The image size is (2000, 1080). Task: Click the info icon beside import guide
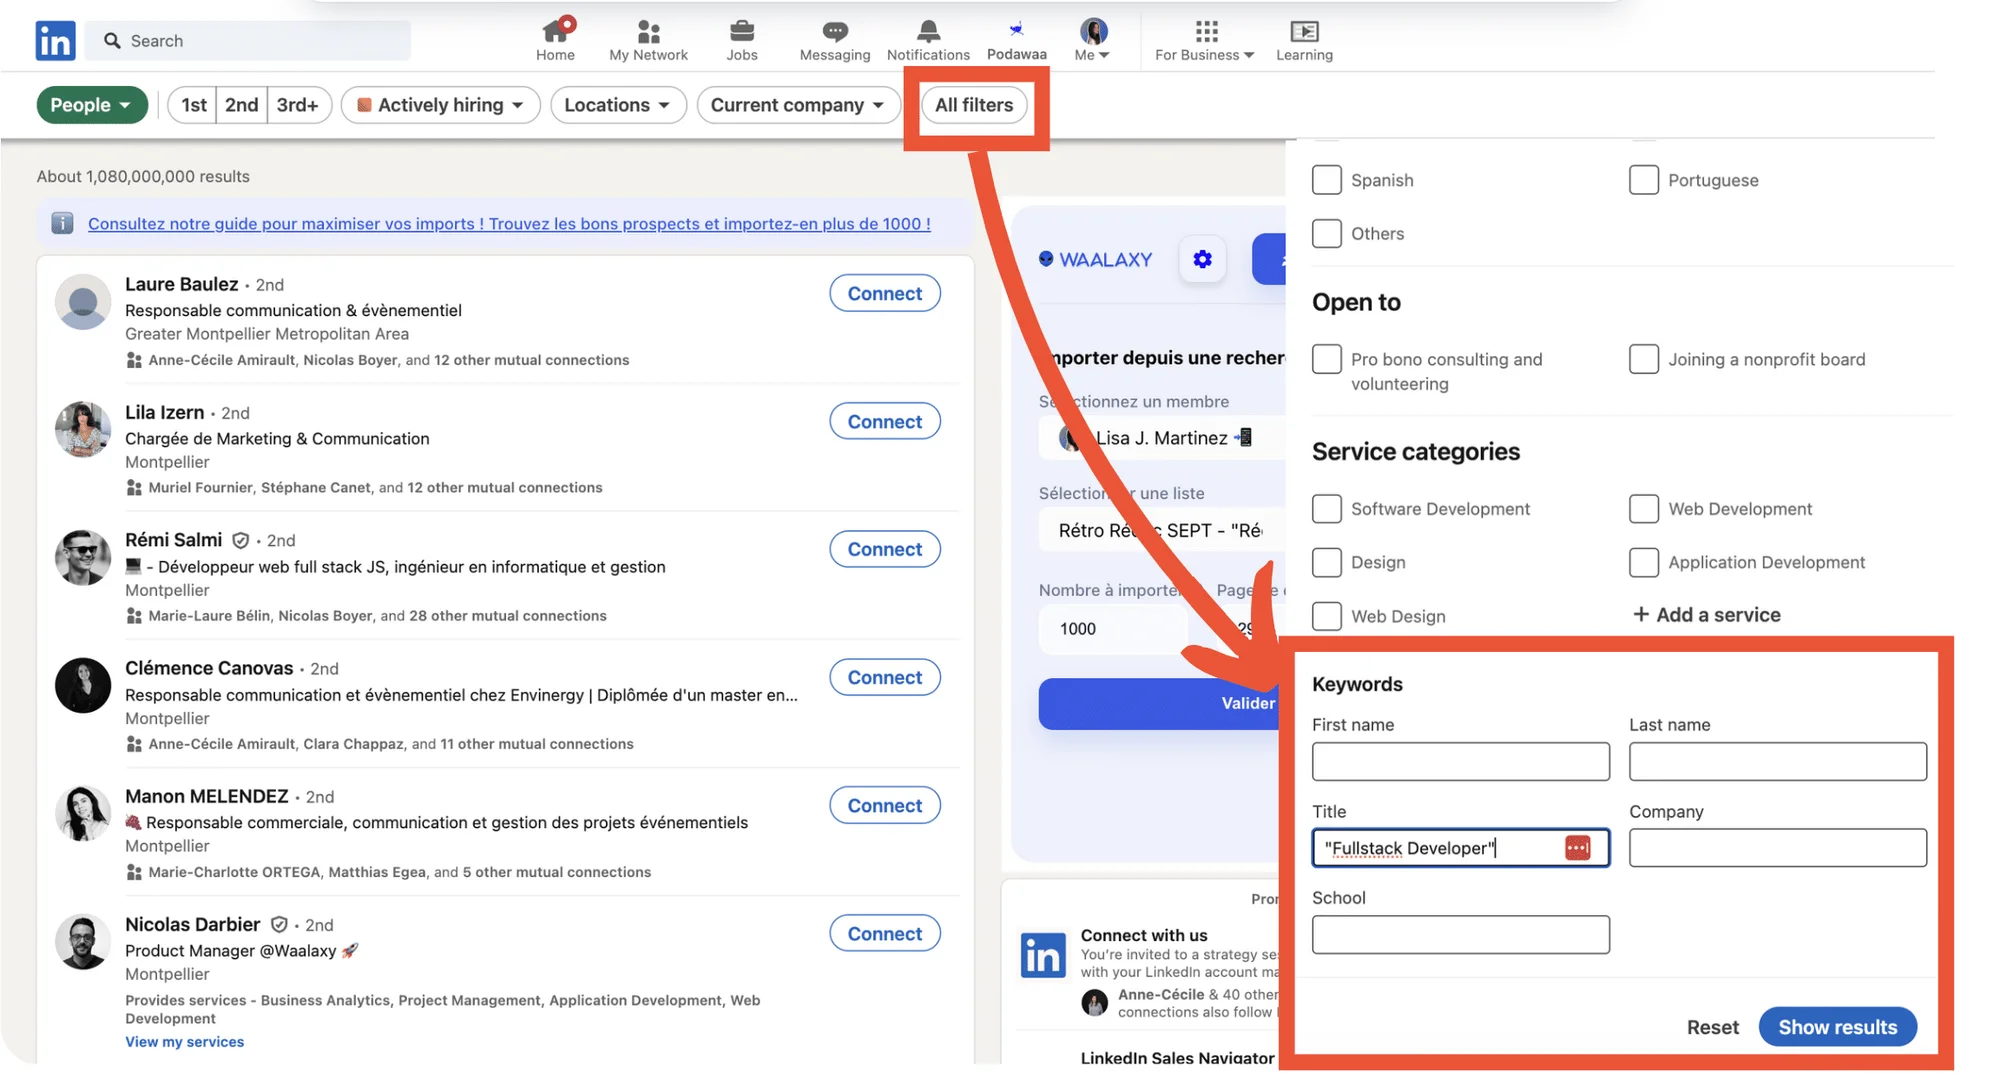coord(62,223)
